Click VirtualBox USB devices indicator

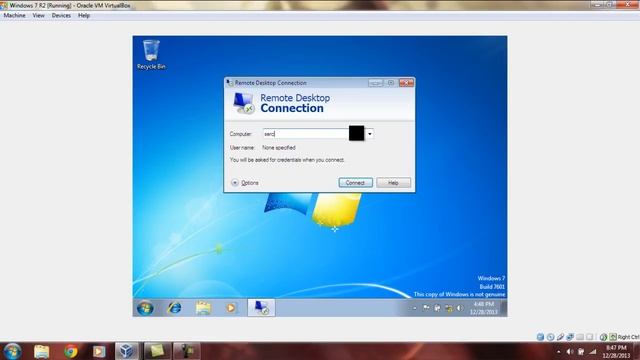560,337
